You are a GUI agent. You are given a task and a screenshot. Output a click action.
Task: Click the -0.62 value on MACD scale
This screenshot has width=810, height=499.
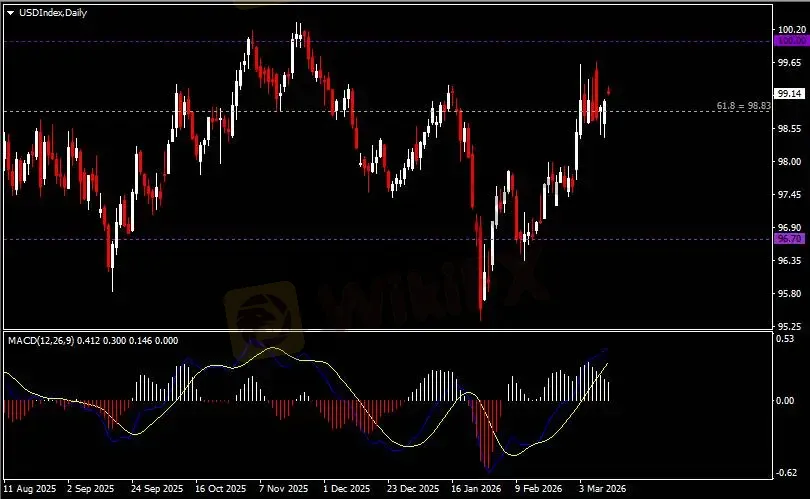pyautogui.click(x=788, y=473)
